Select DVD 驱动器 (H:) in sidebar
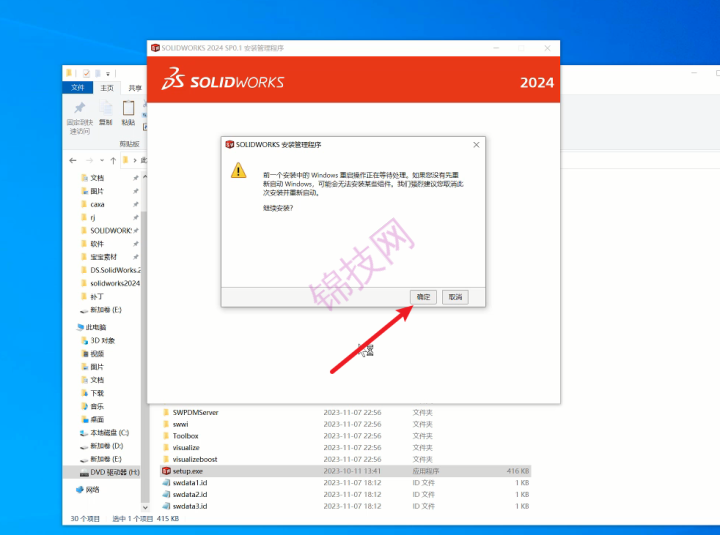 coord(109,472)
